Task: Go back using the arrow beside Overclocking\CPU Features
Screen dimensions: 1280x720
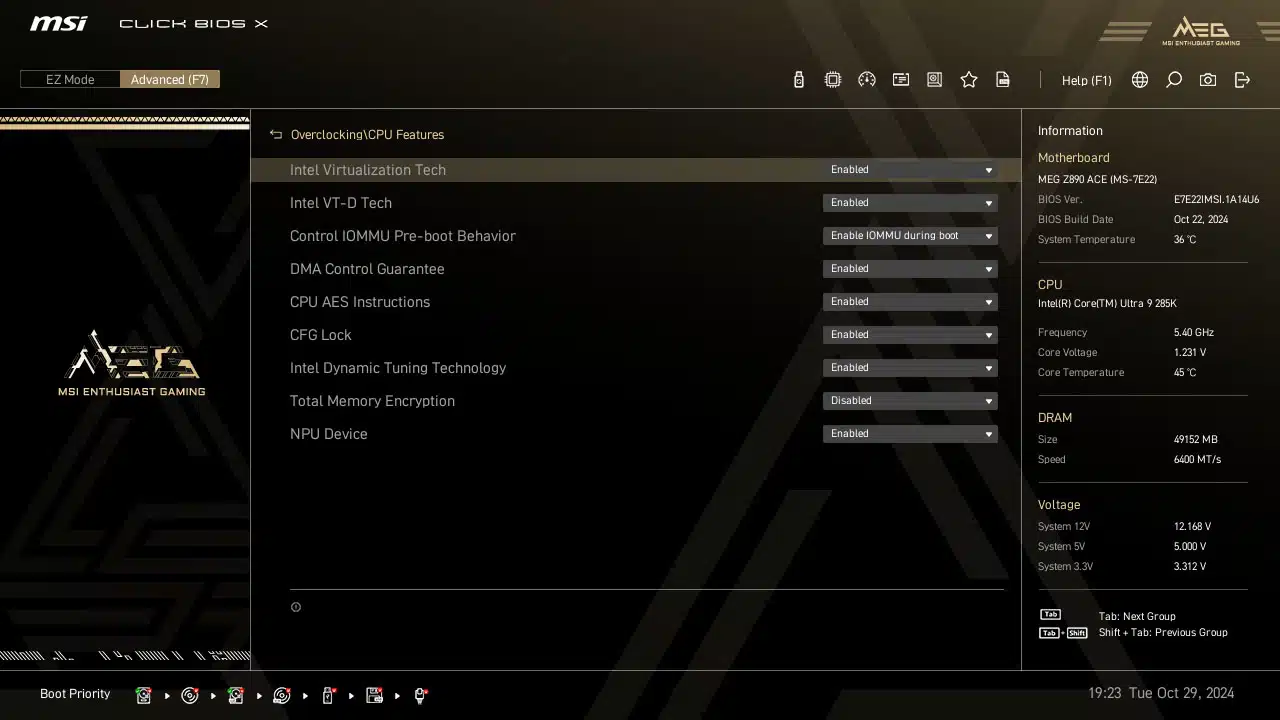Action: (x=276, y=134)
